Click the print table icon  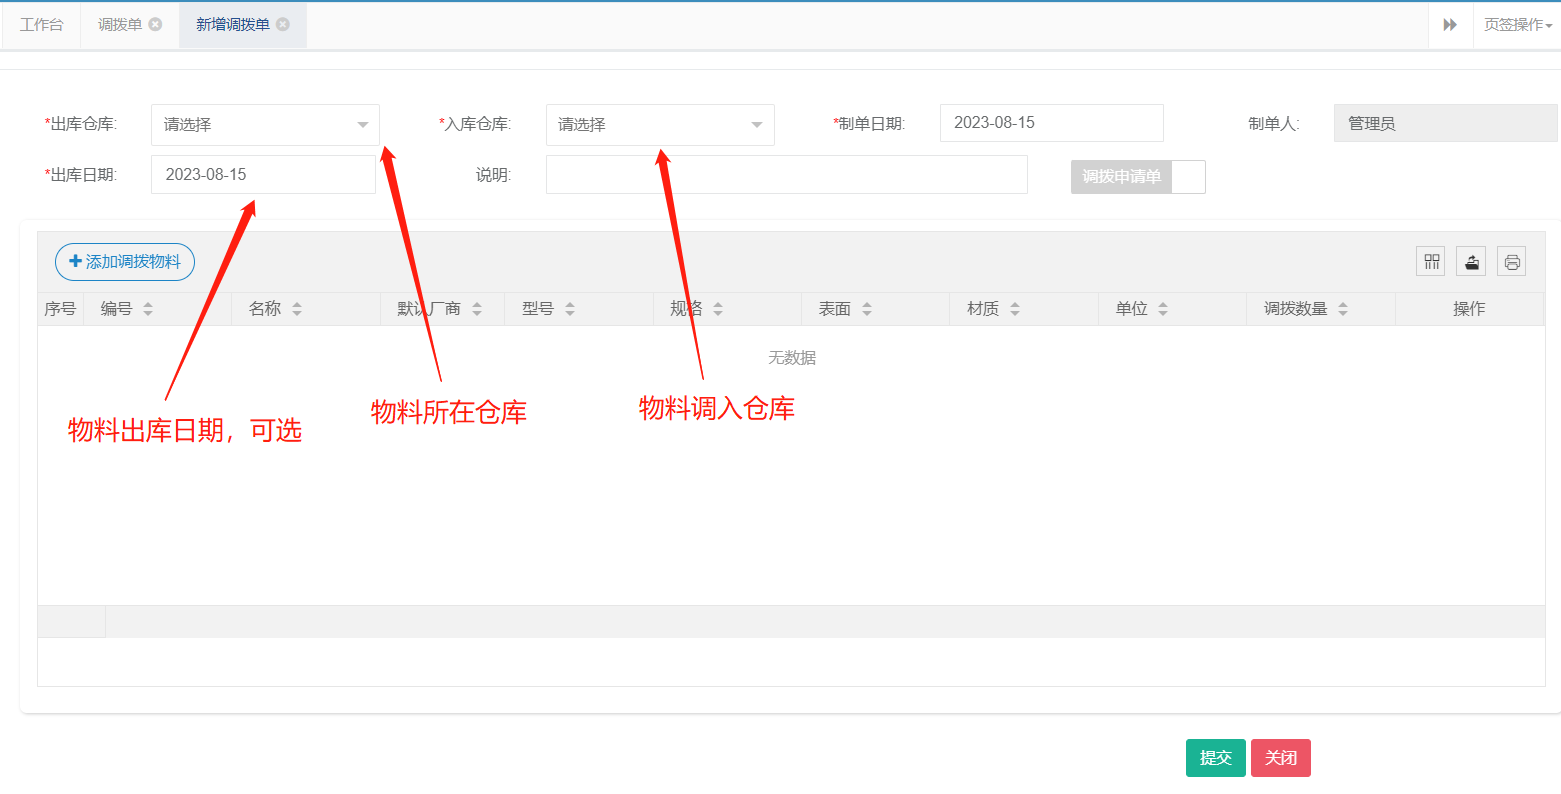click(1511, 262)
